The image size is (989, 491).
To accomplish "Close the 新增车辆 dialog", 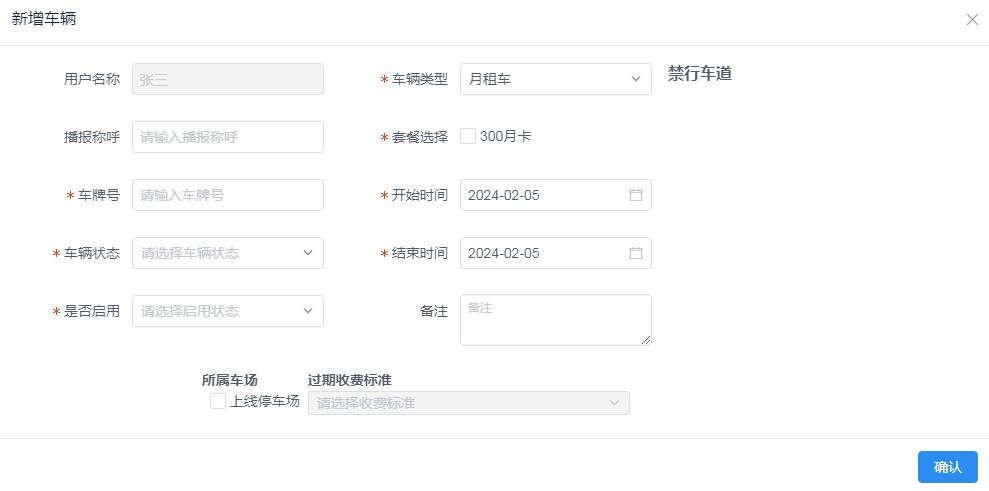I will tap(972, 20).
